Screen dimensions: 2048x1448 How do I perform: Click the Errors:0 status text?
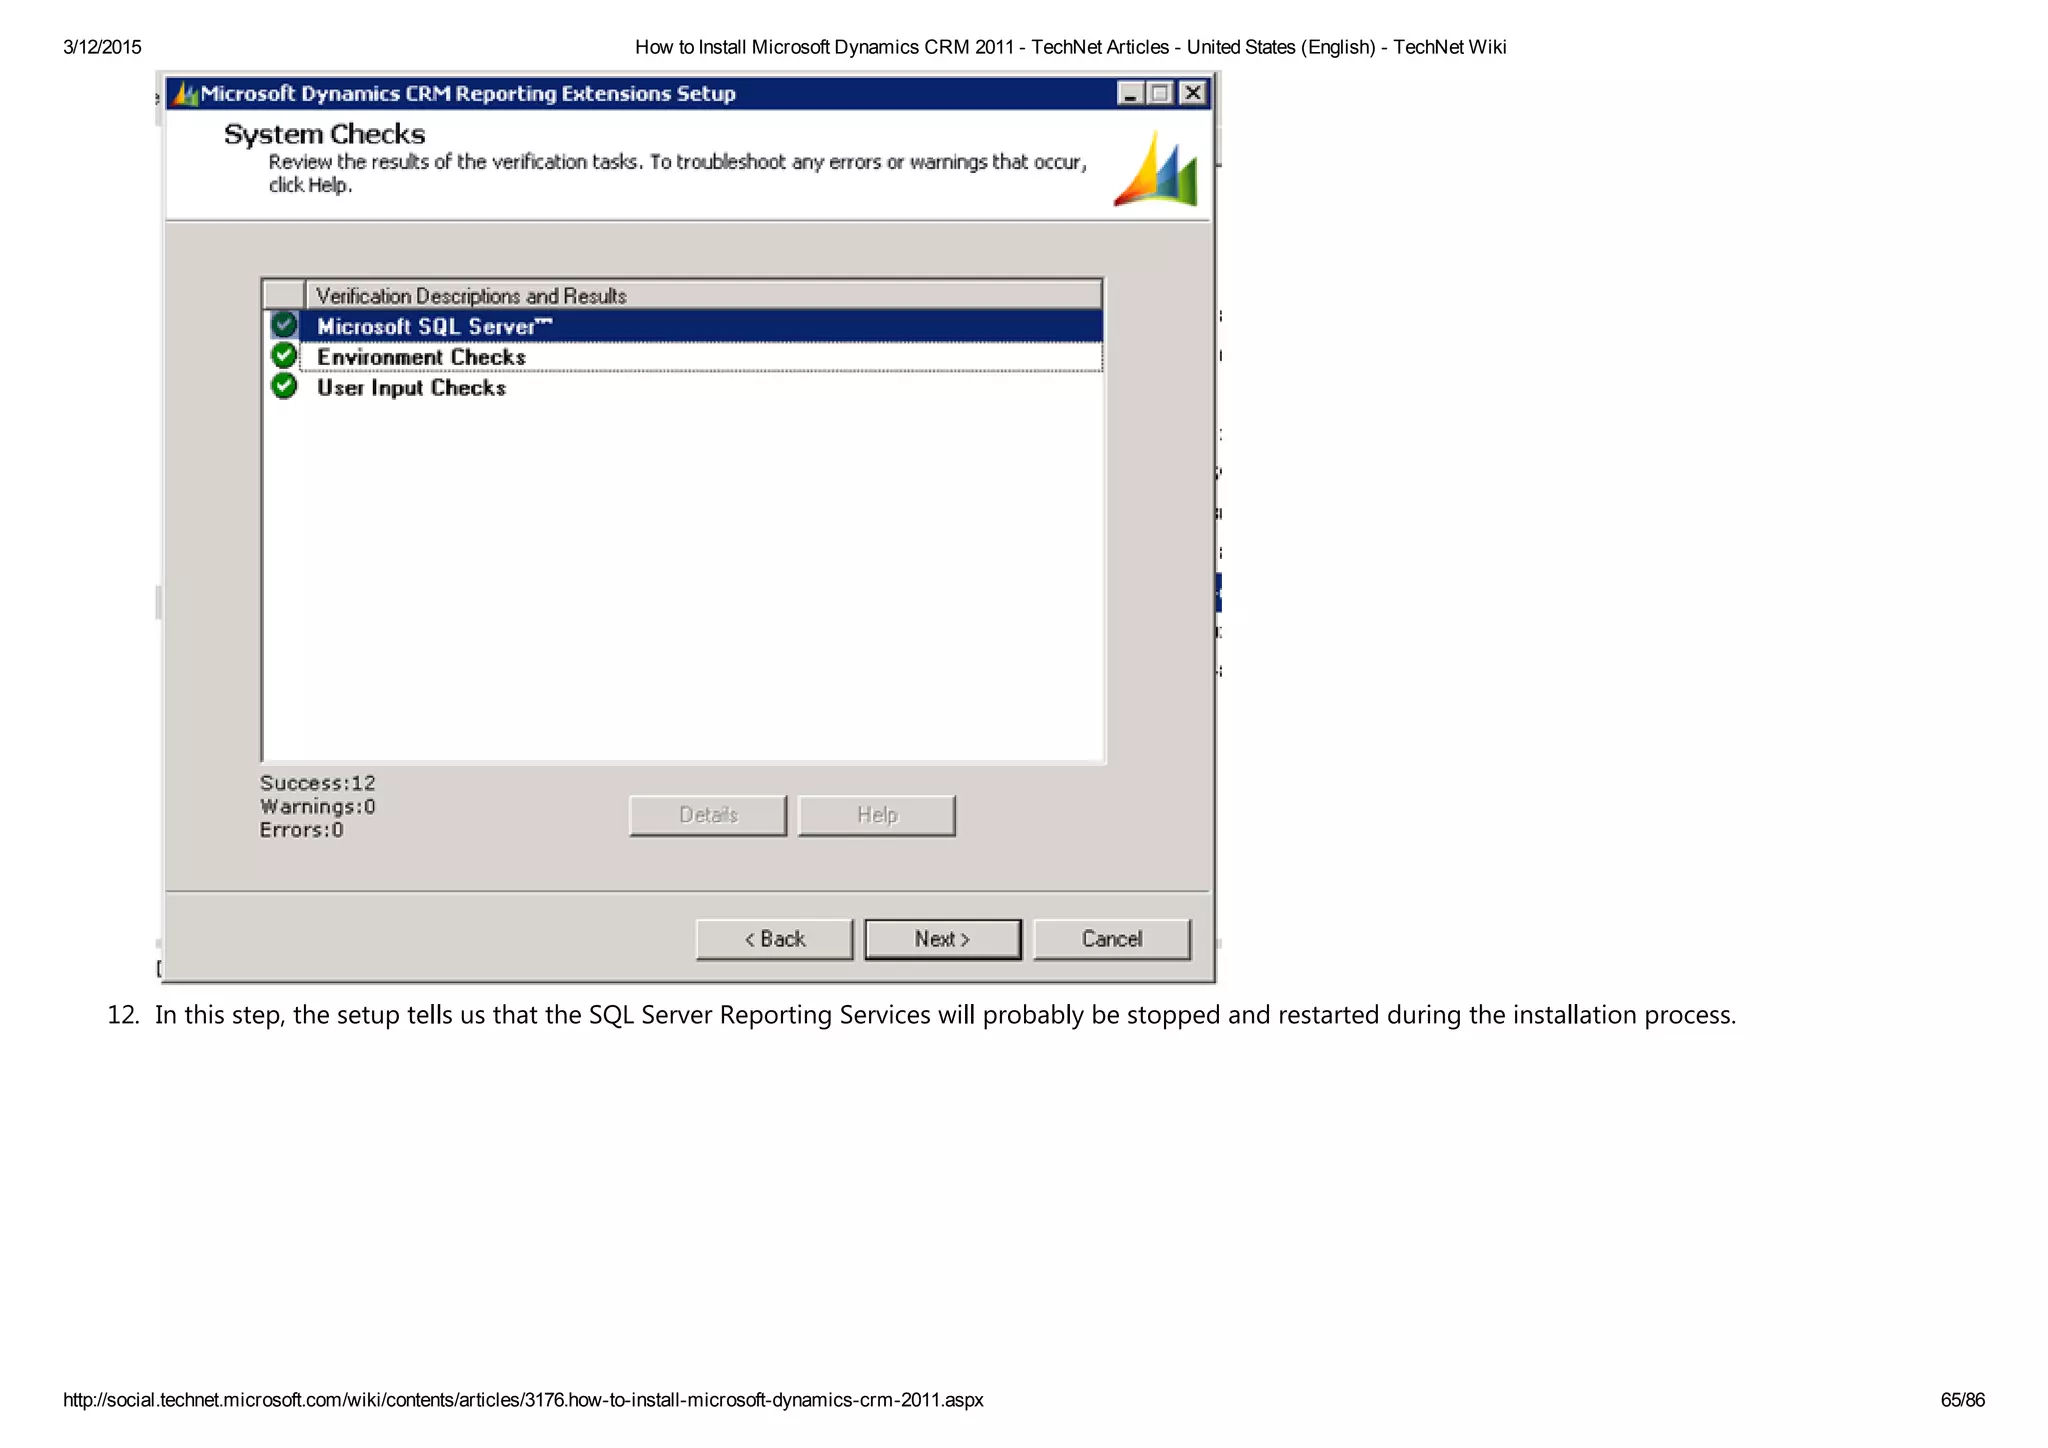(301, 830)
